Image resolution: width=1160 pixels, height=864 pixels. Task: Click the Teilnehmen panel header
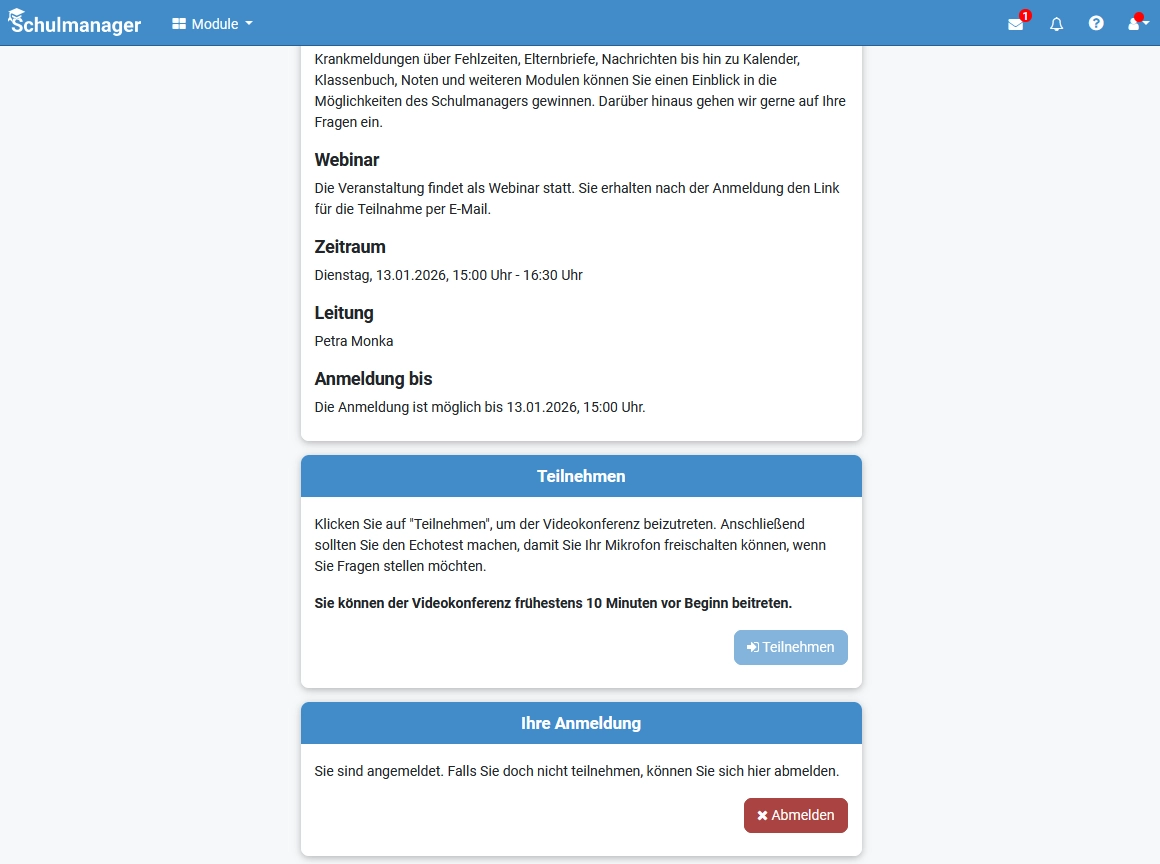[x=581, y=476]
